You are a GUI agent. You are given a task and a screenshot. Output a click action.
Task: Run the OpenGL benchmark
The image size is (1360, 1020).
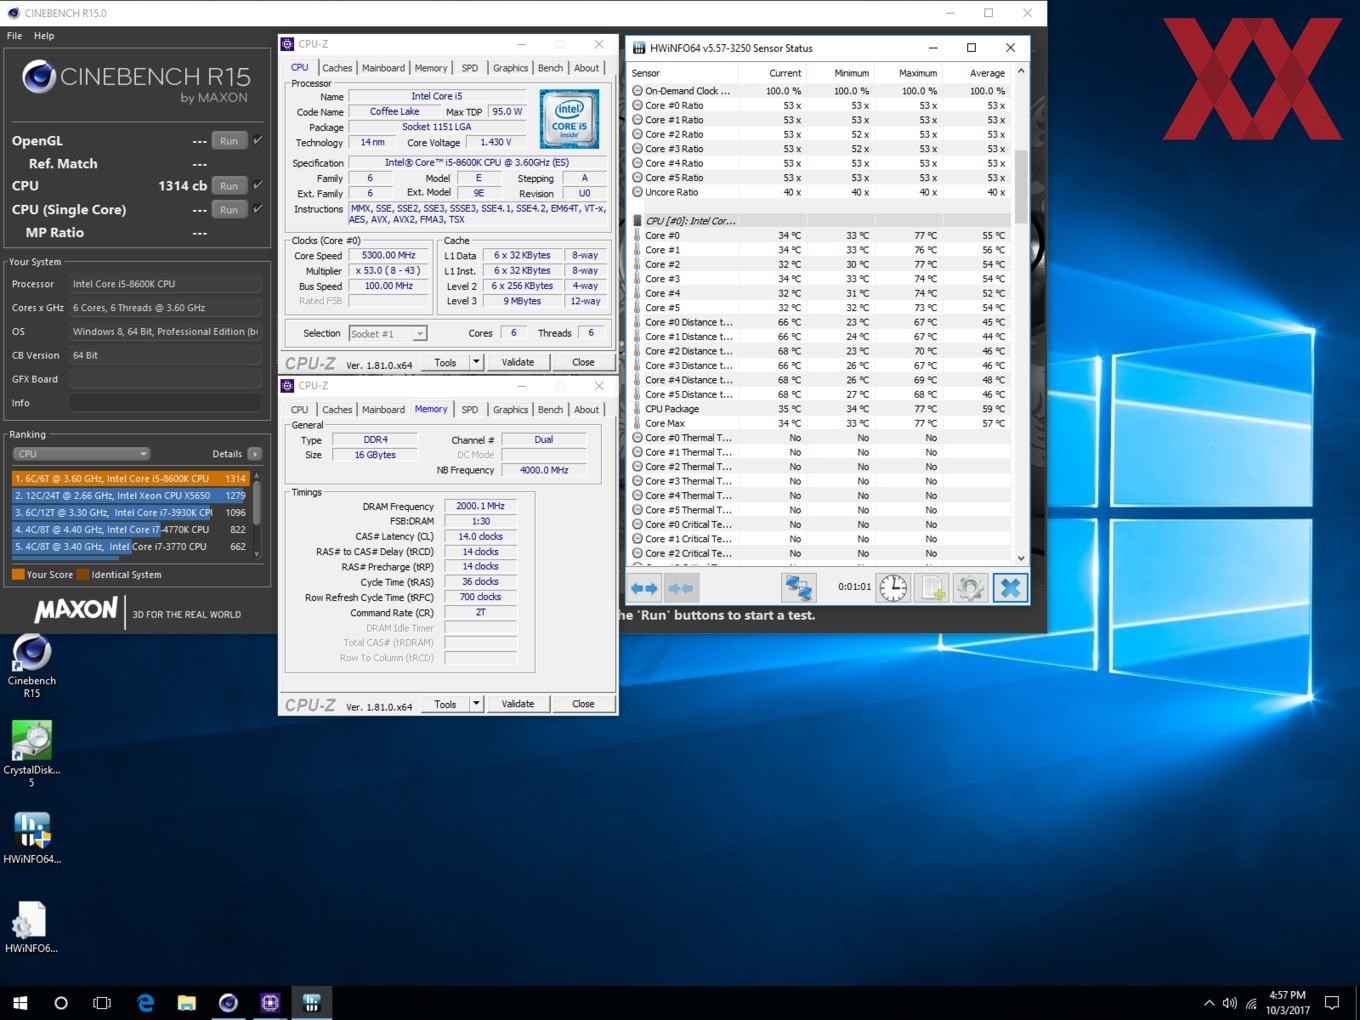click(x=229, y=141)
